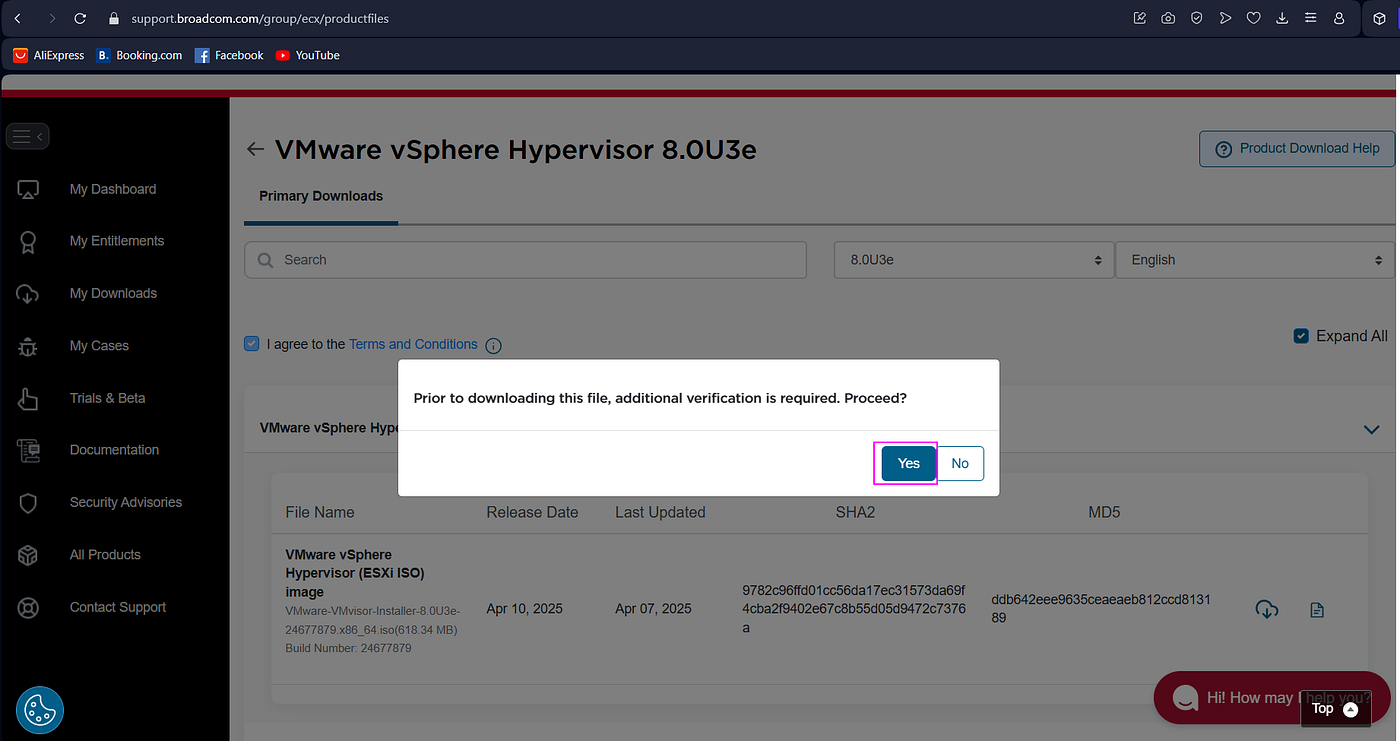
Task: Click the last updated date Apr 07, 2025
Action: pyautogui.click(x=653, y=608)
